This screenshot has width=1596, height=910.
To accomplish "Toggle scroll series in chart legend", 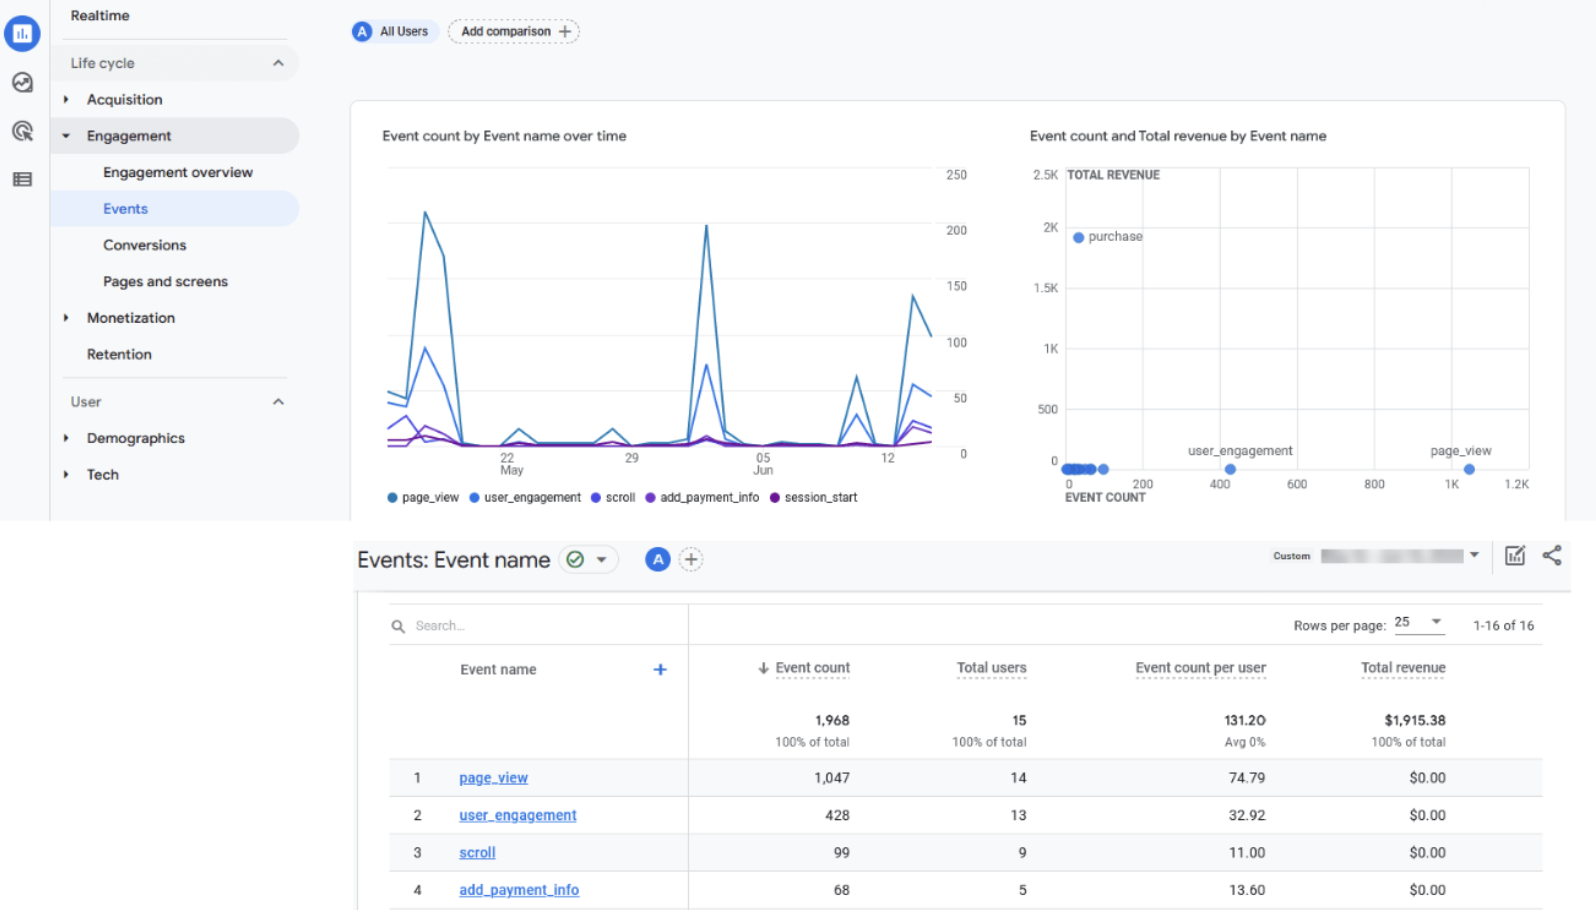I will click(613, 498).
